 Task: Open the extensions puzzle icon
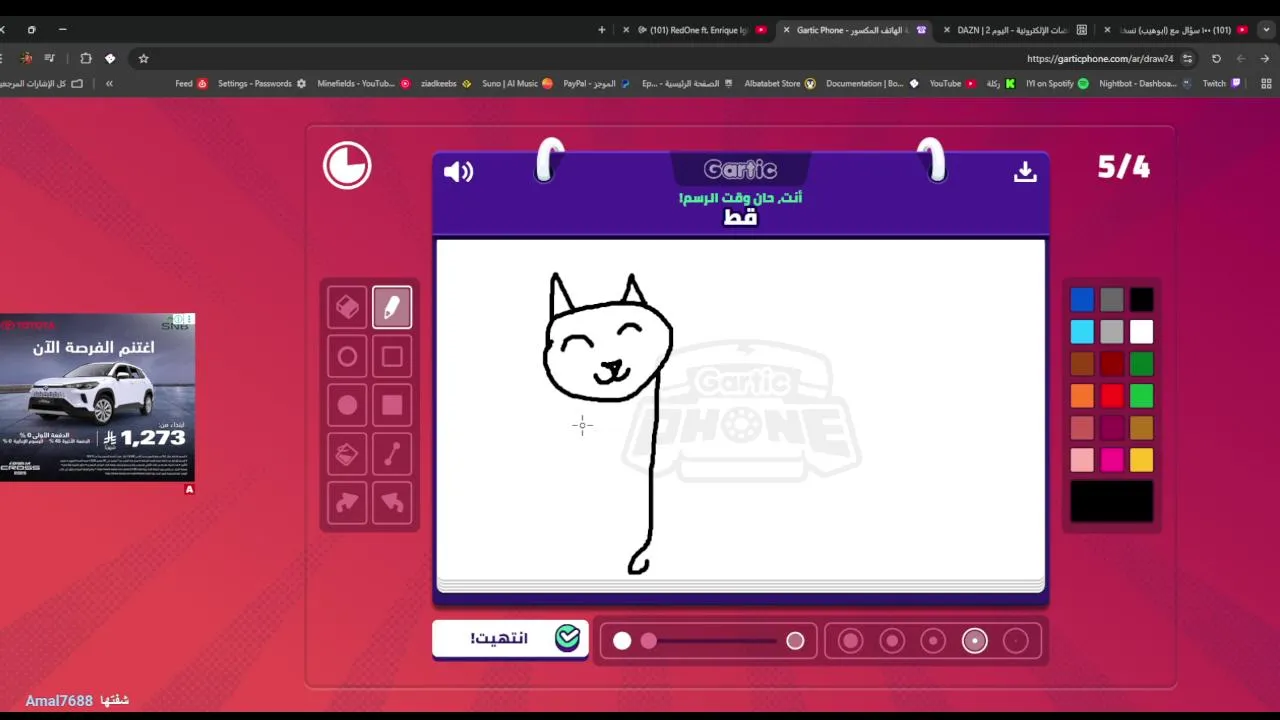click(x=85, y=58)
